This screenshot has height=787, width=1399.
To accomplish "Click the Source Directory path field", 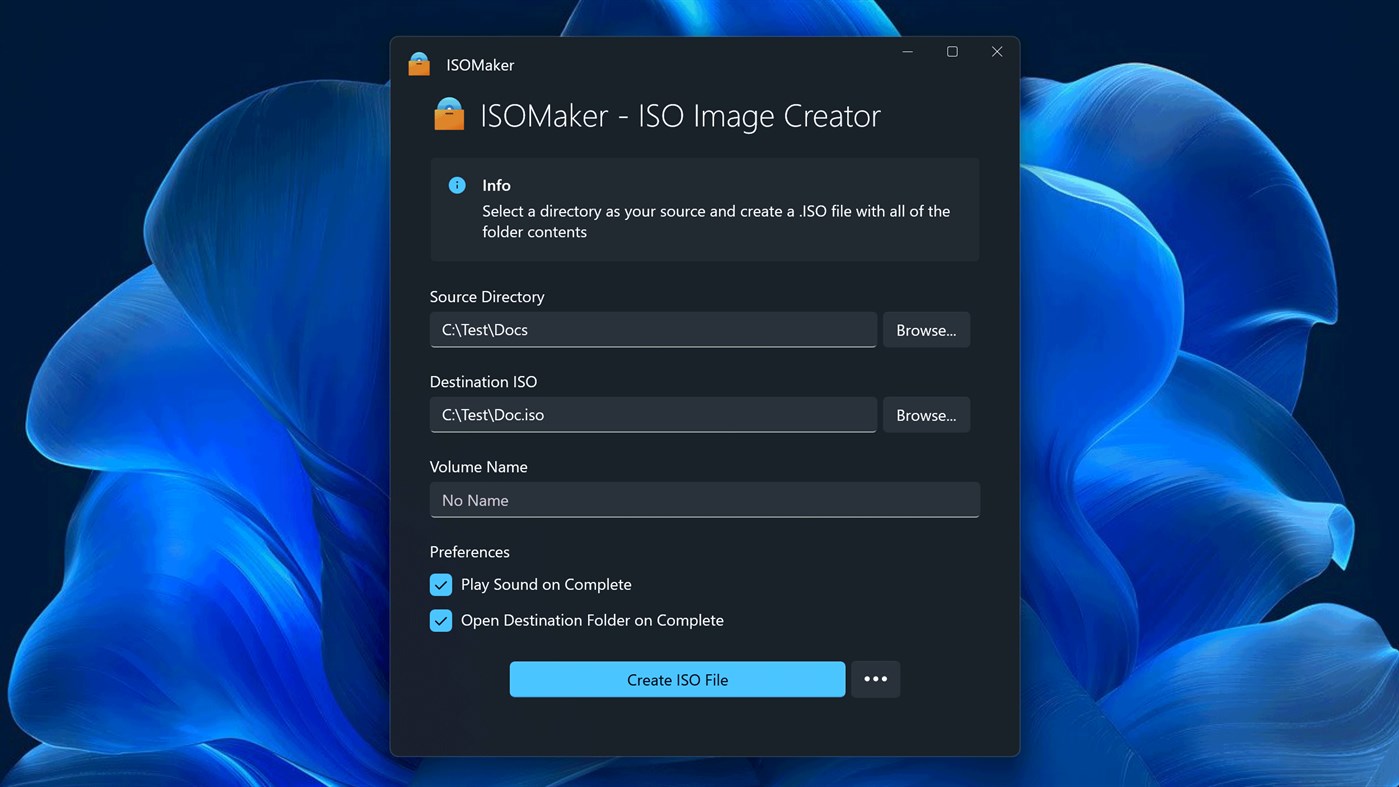I will pos(653,329).
